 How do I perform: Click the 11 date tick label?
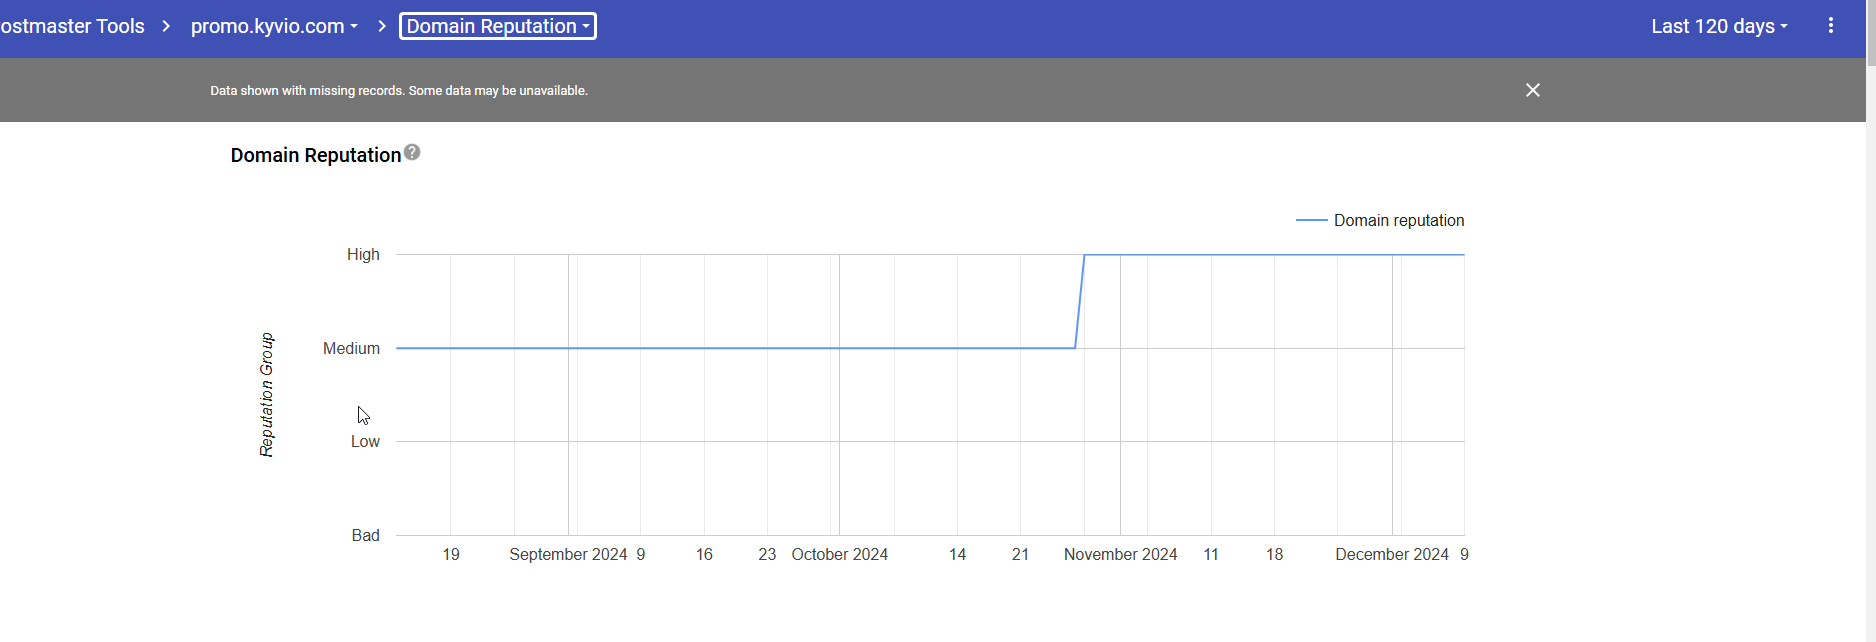pyautogui.click(x=1211, y=555)
